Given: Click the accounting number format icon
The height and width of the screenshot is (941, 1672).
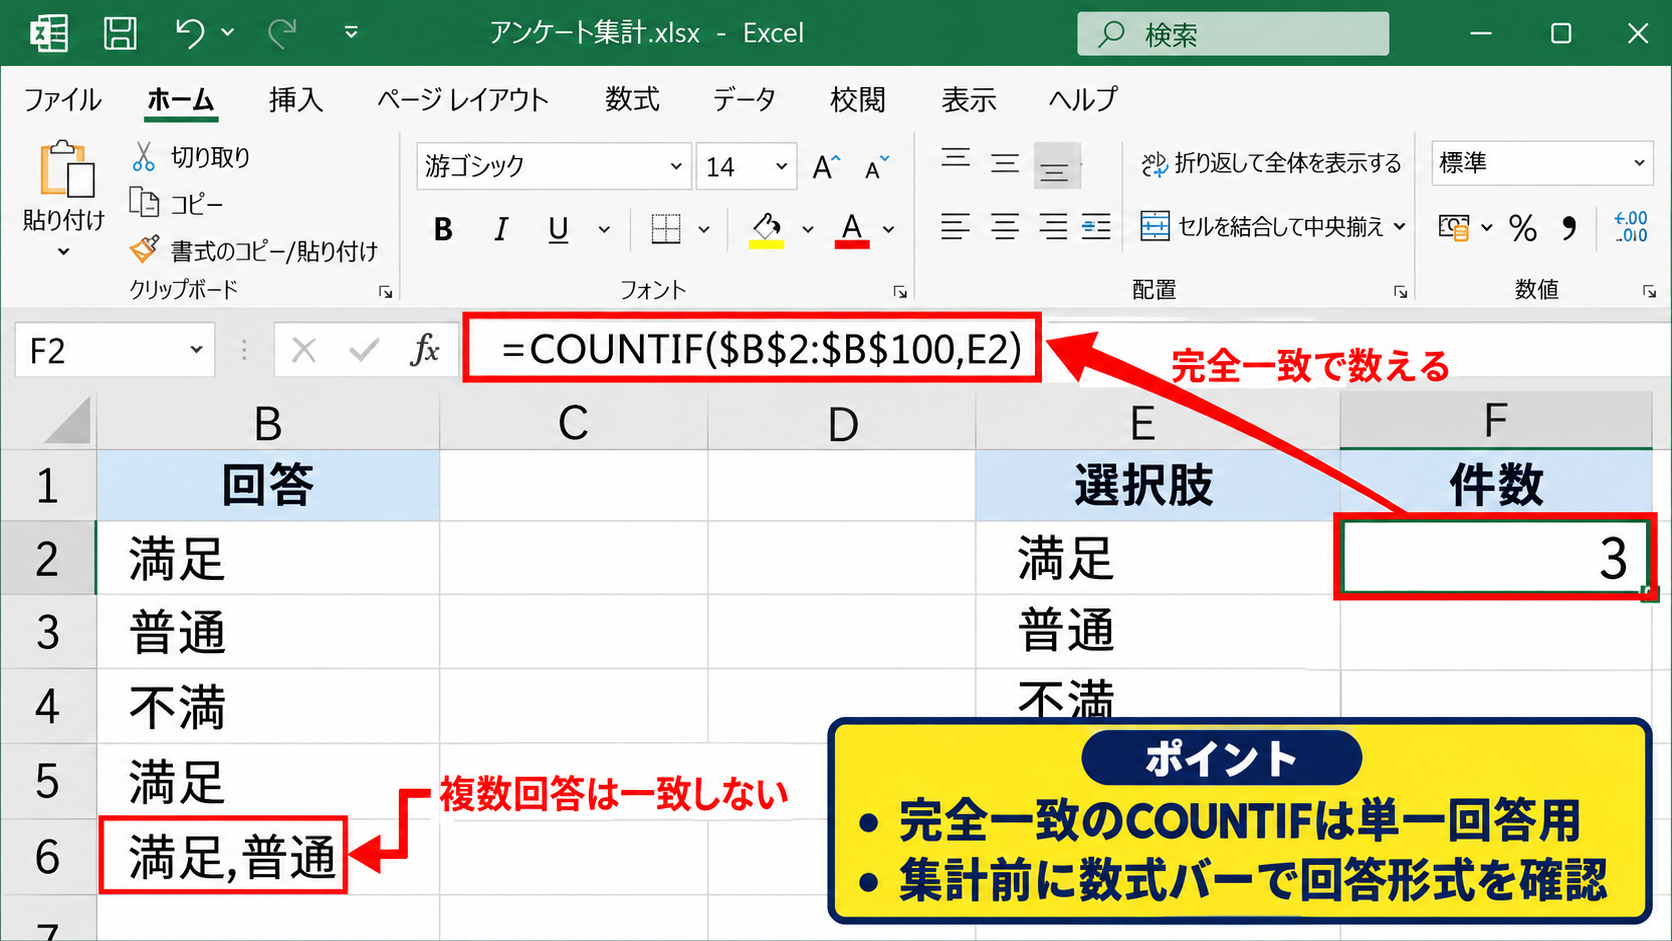Looking at the screenshot, I should pyautogui.click(x=1454, y=228).
